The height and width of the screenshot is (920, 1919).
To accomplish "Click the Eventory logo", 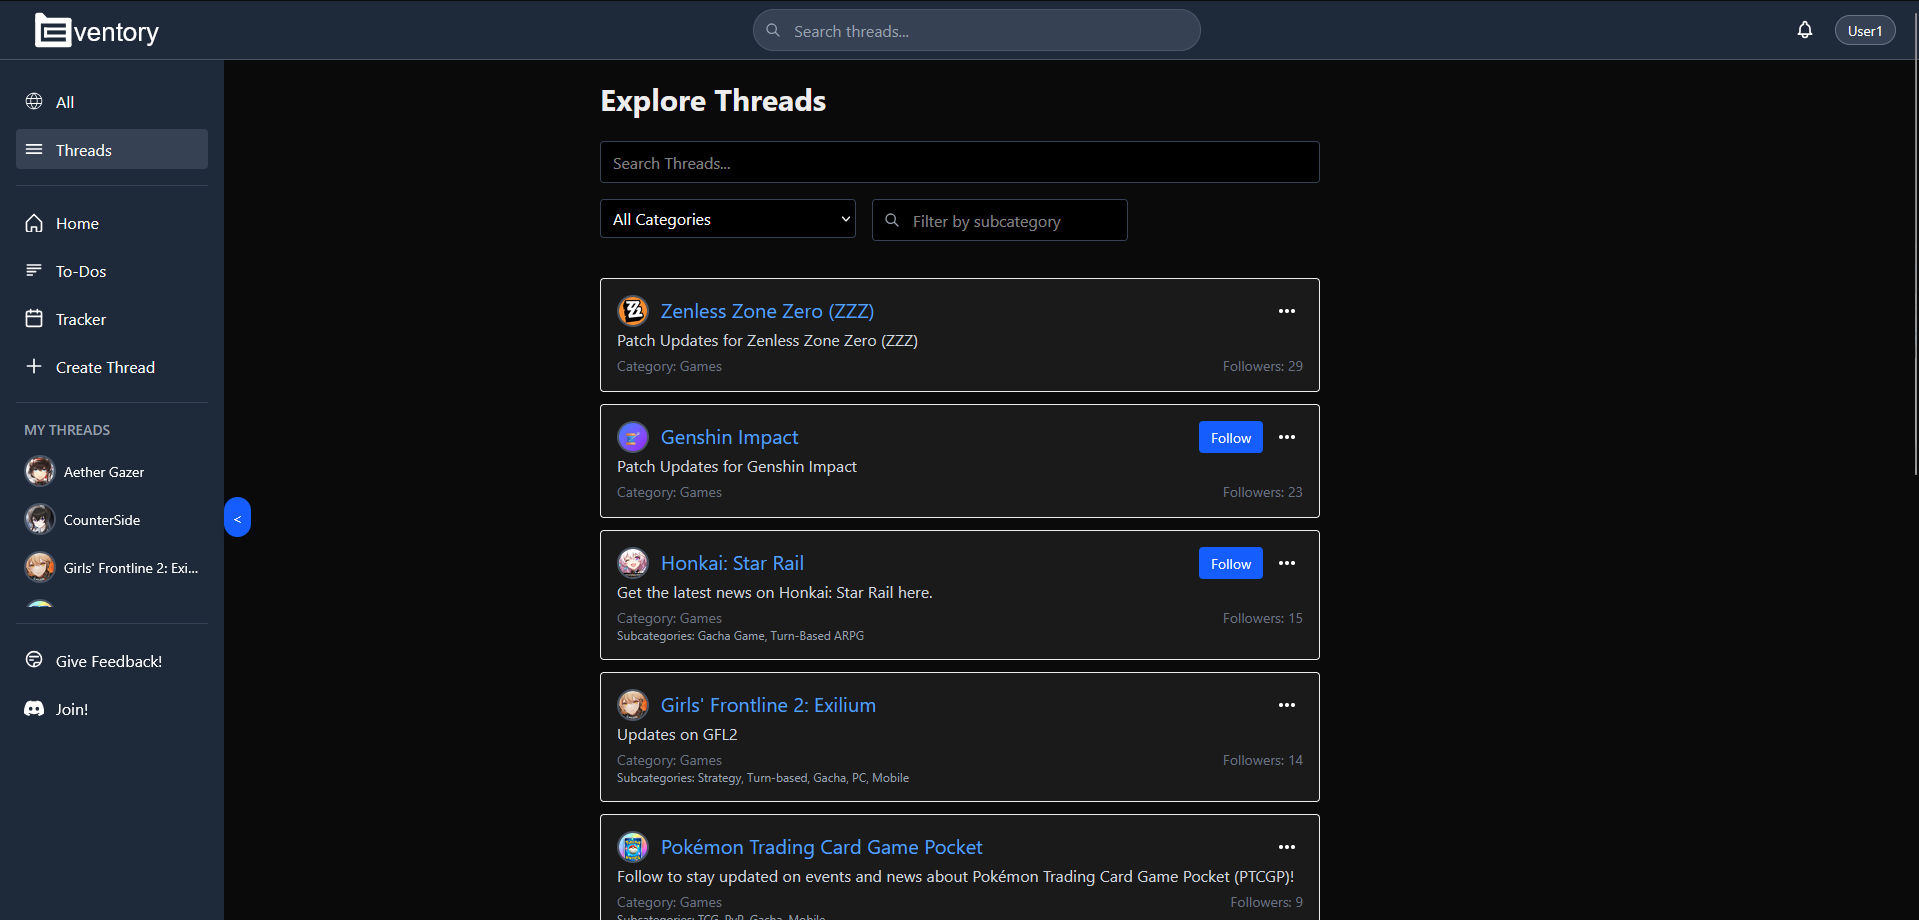I will pyautogui.click(x=97, y=31).
